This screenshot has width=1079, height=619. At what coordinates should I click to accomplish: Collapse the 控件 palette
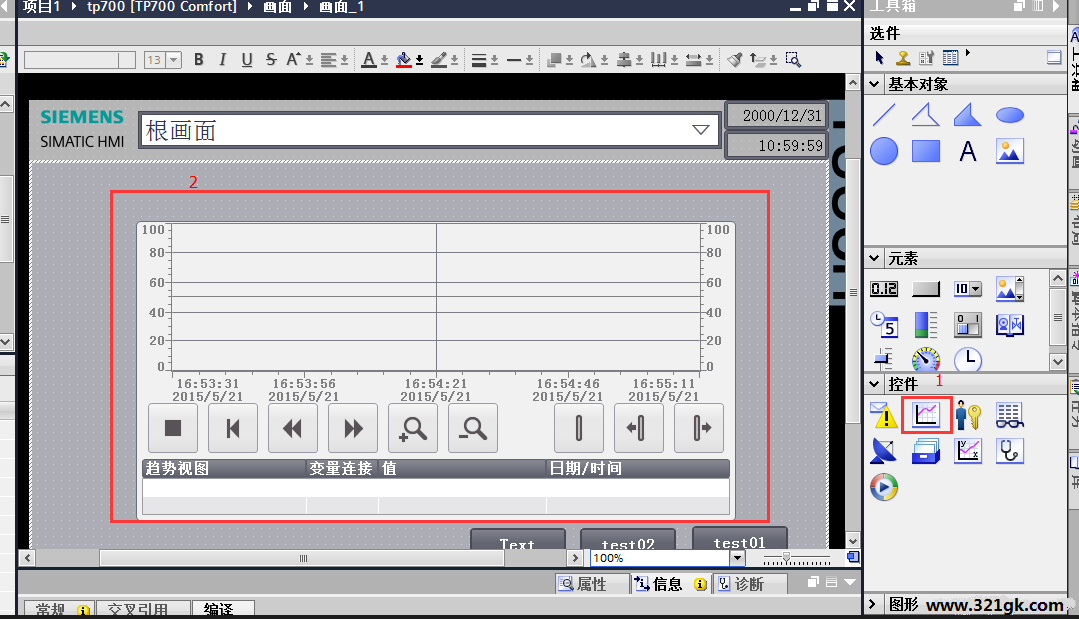coord(874,384)
